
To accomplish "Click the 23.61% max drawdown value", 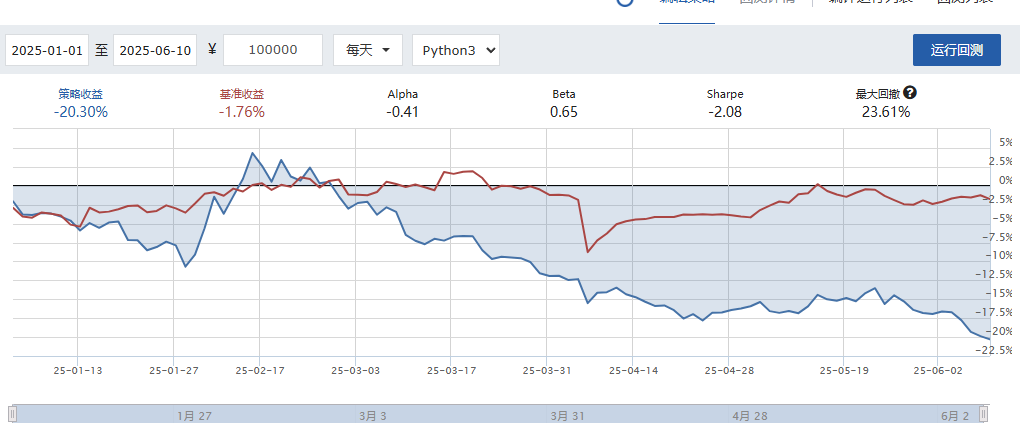I will point(885,112).
